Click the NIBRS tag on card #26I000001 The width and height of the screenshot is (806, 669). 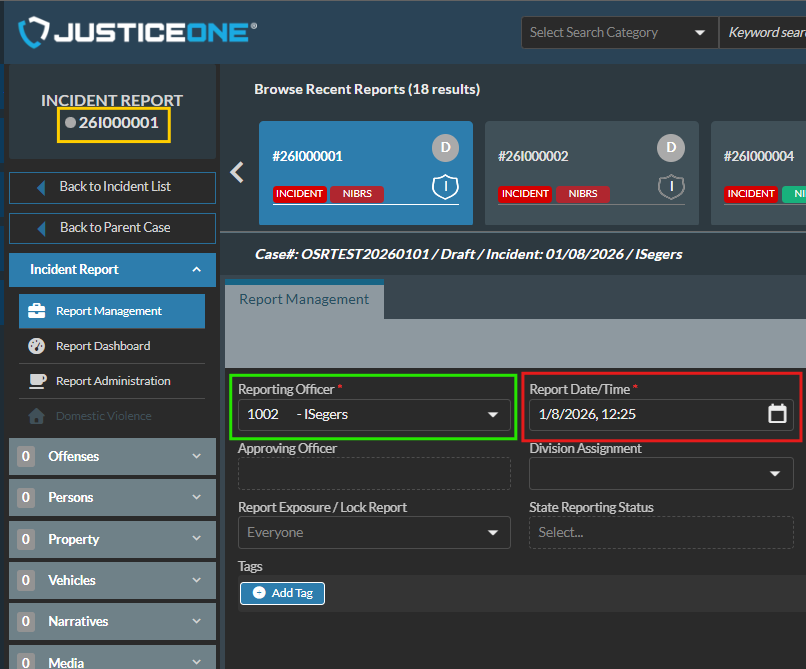pyautogui.click(x=357, y=194)
